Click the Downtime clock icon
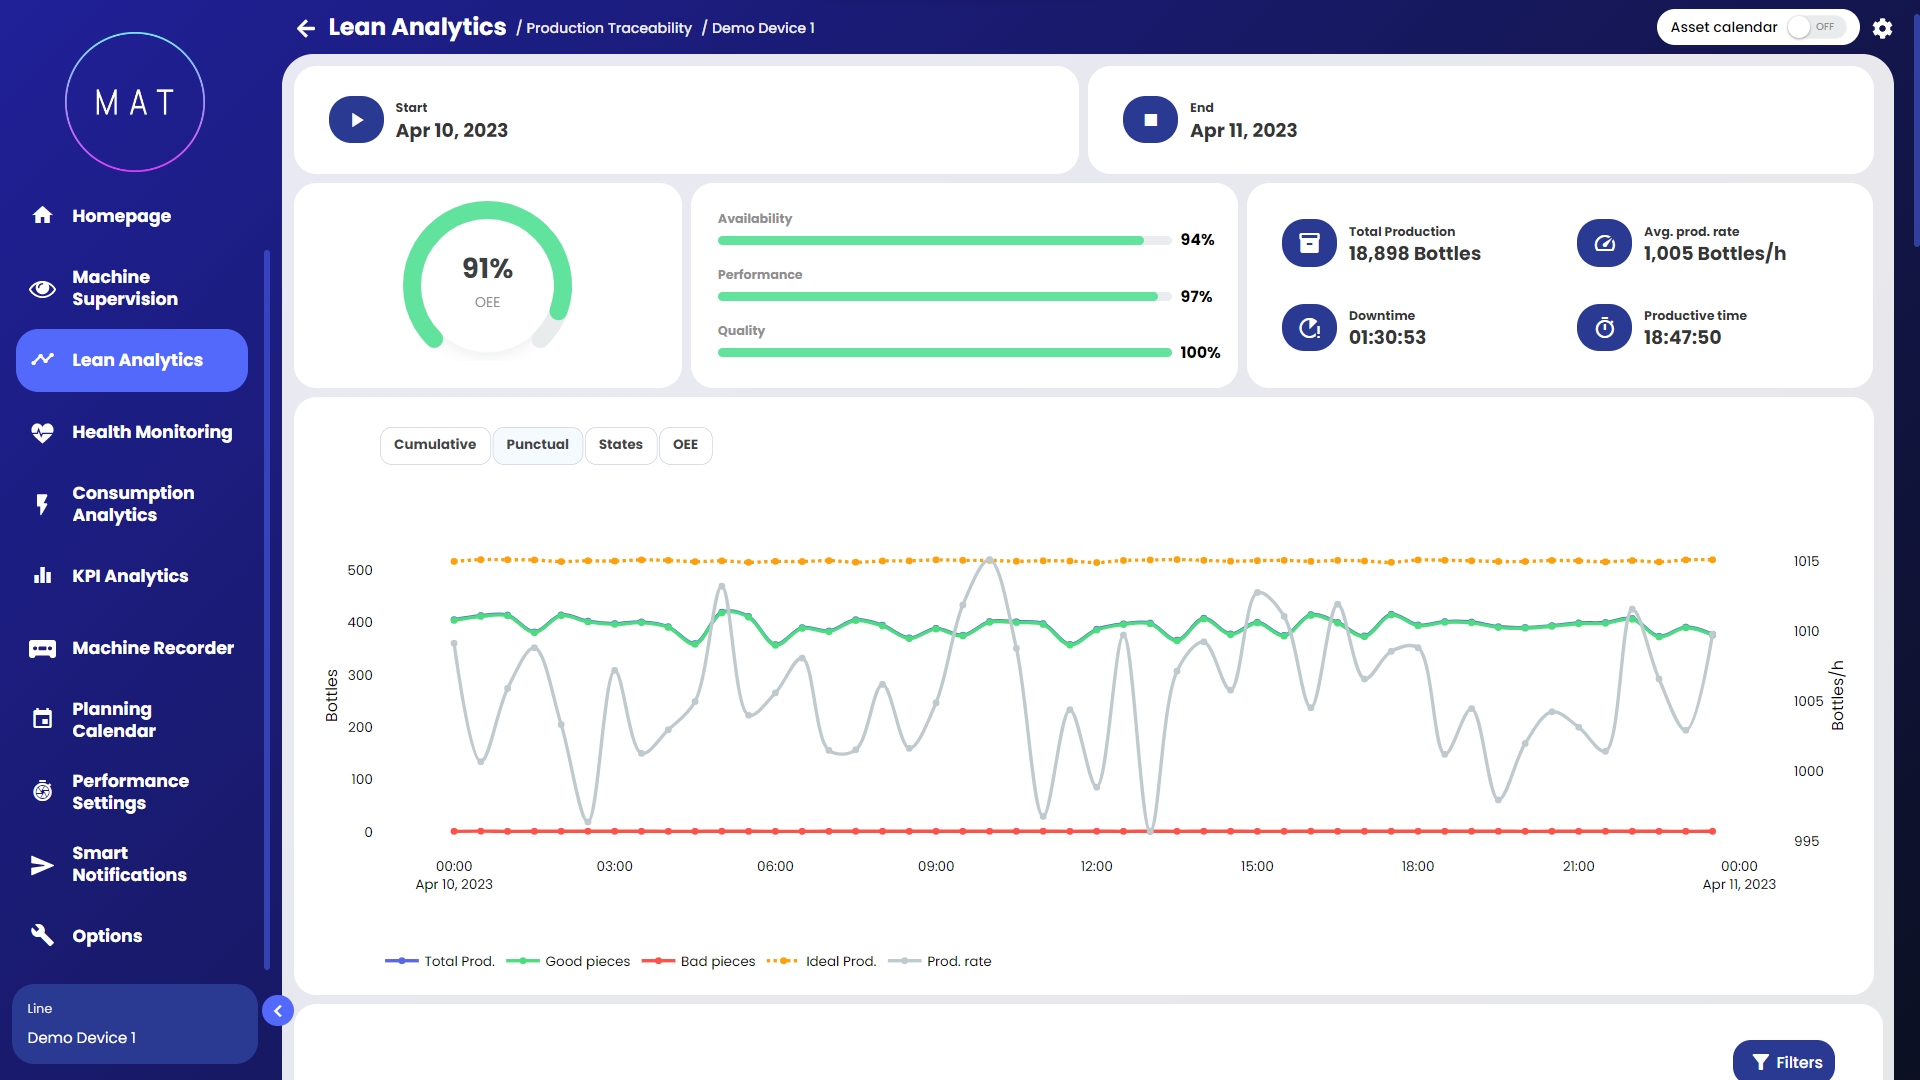Image resolution: width=1920 pixels, height=1080 pixels. tap(1309, 327)
